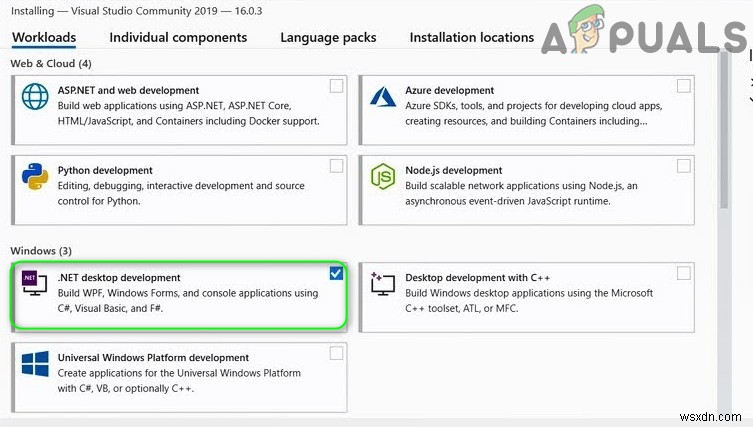This screenshot has height=427, width=753.
Task: Click the workloads list vertical scrollbar
Action: tap(724, 130)
